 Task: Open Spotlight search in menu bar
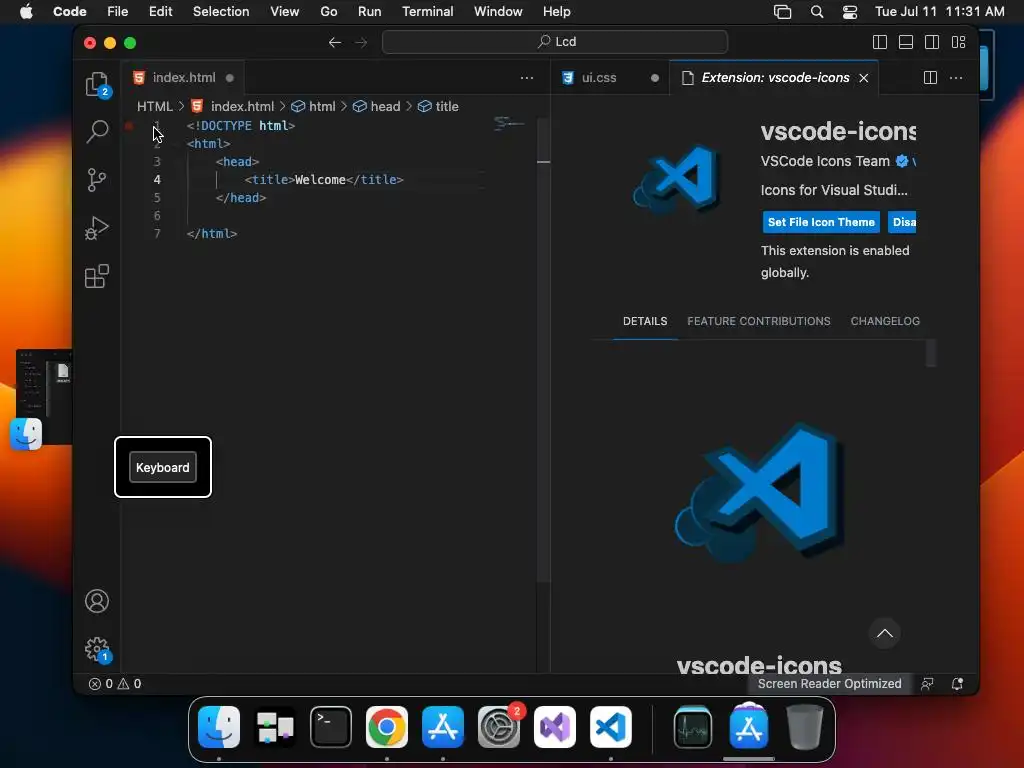pos(816,12)
